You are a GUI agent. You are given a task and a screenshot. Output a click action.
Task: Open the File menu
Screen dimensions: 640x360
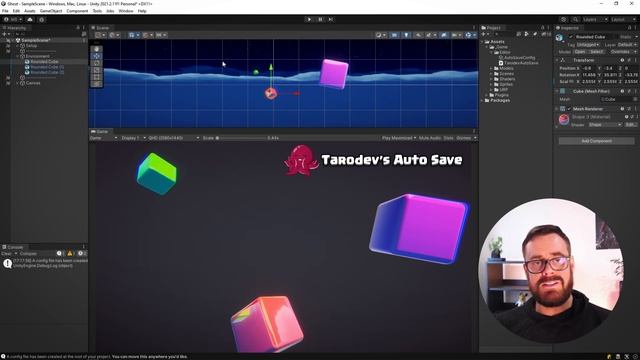point(5,11)
